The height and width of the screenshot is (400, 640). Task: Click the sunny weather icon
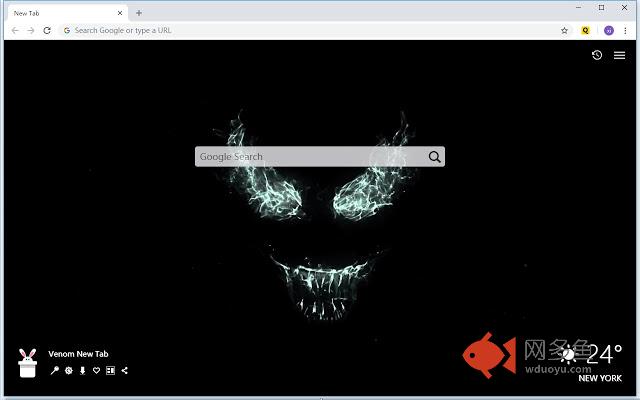(569, 354)
